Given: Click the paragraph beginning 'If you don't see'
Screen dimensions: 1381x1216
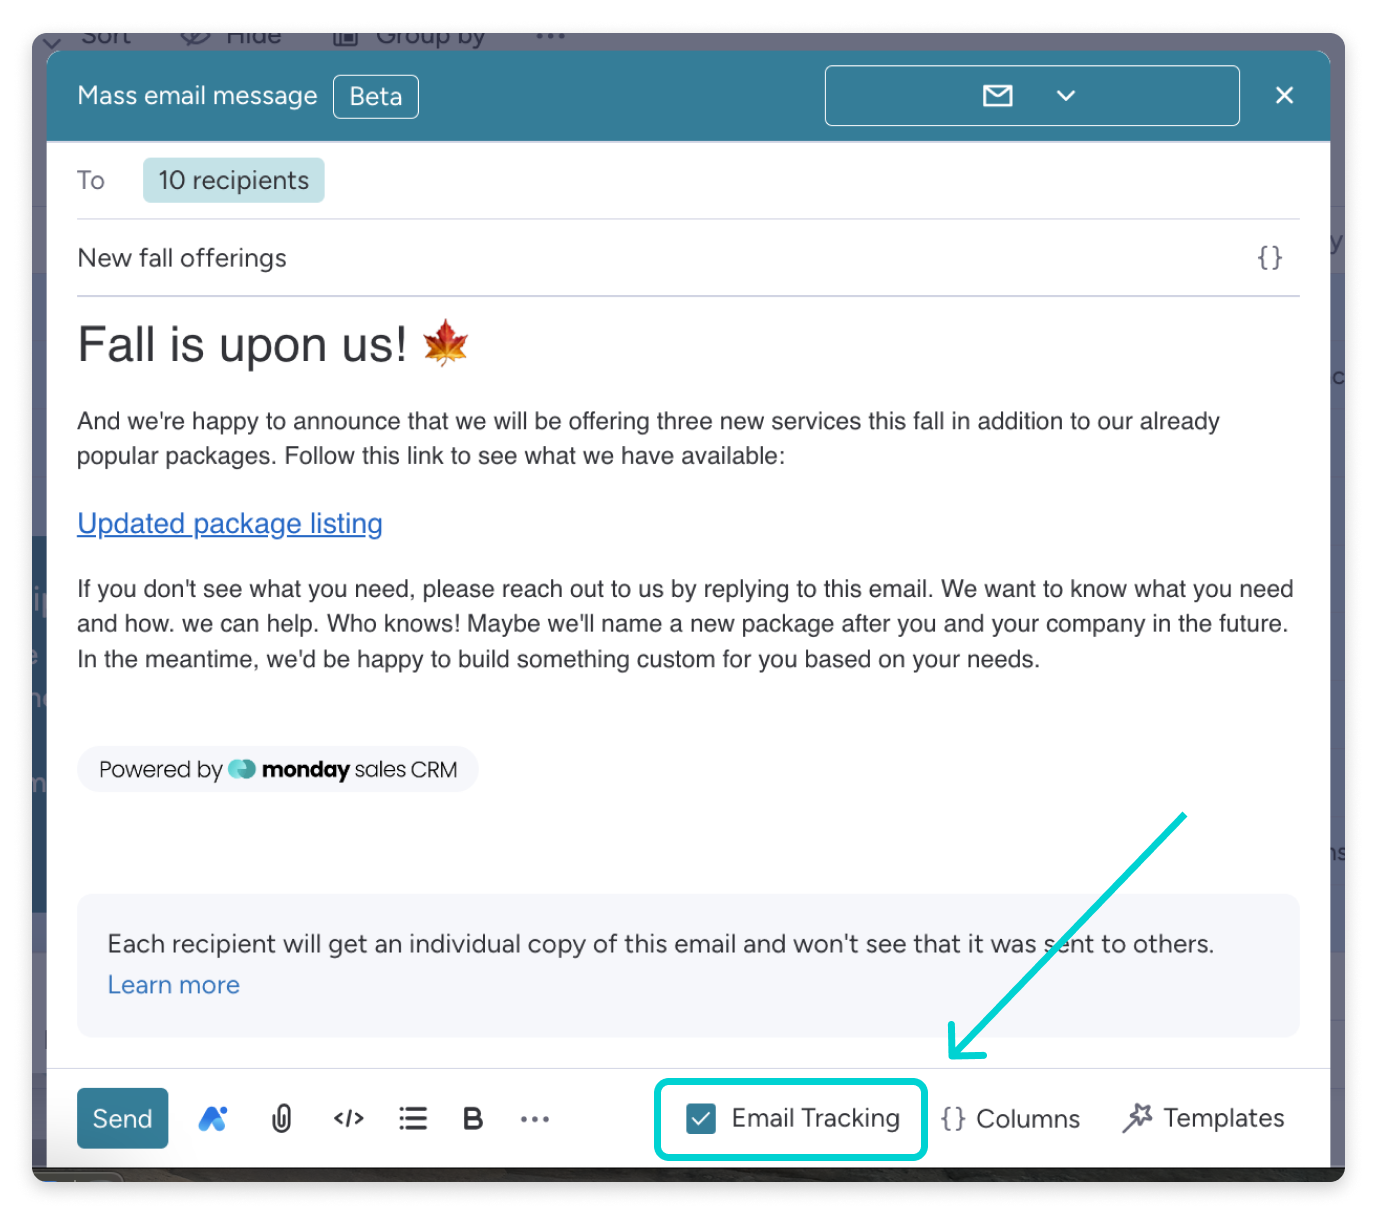Looking at the screenshot, I should click(x=686, y=624).
